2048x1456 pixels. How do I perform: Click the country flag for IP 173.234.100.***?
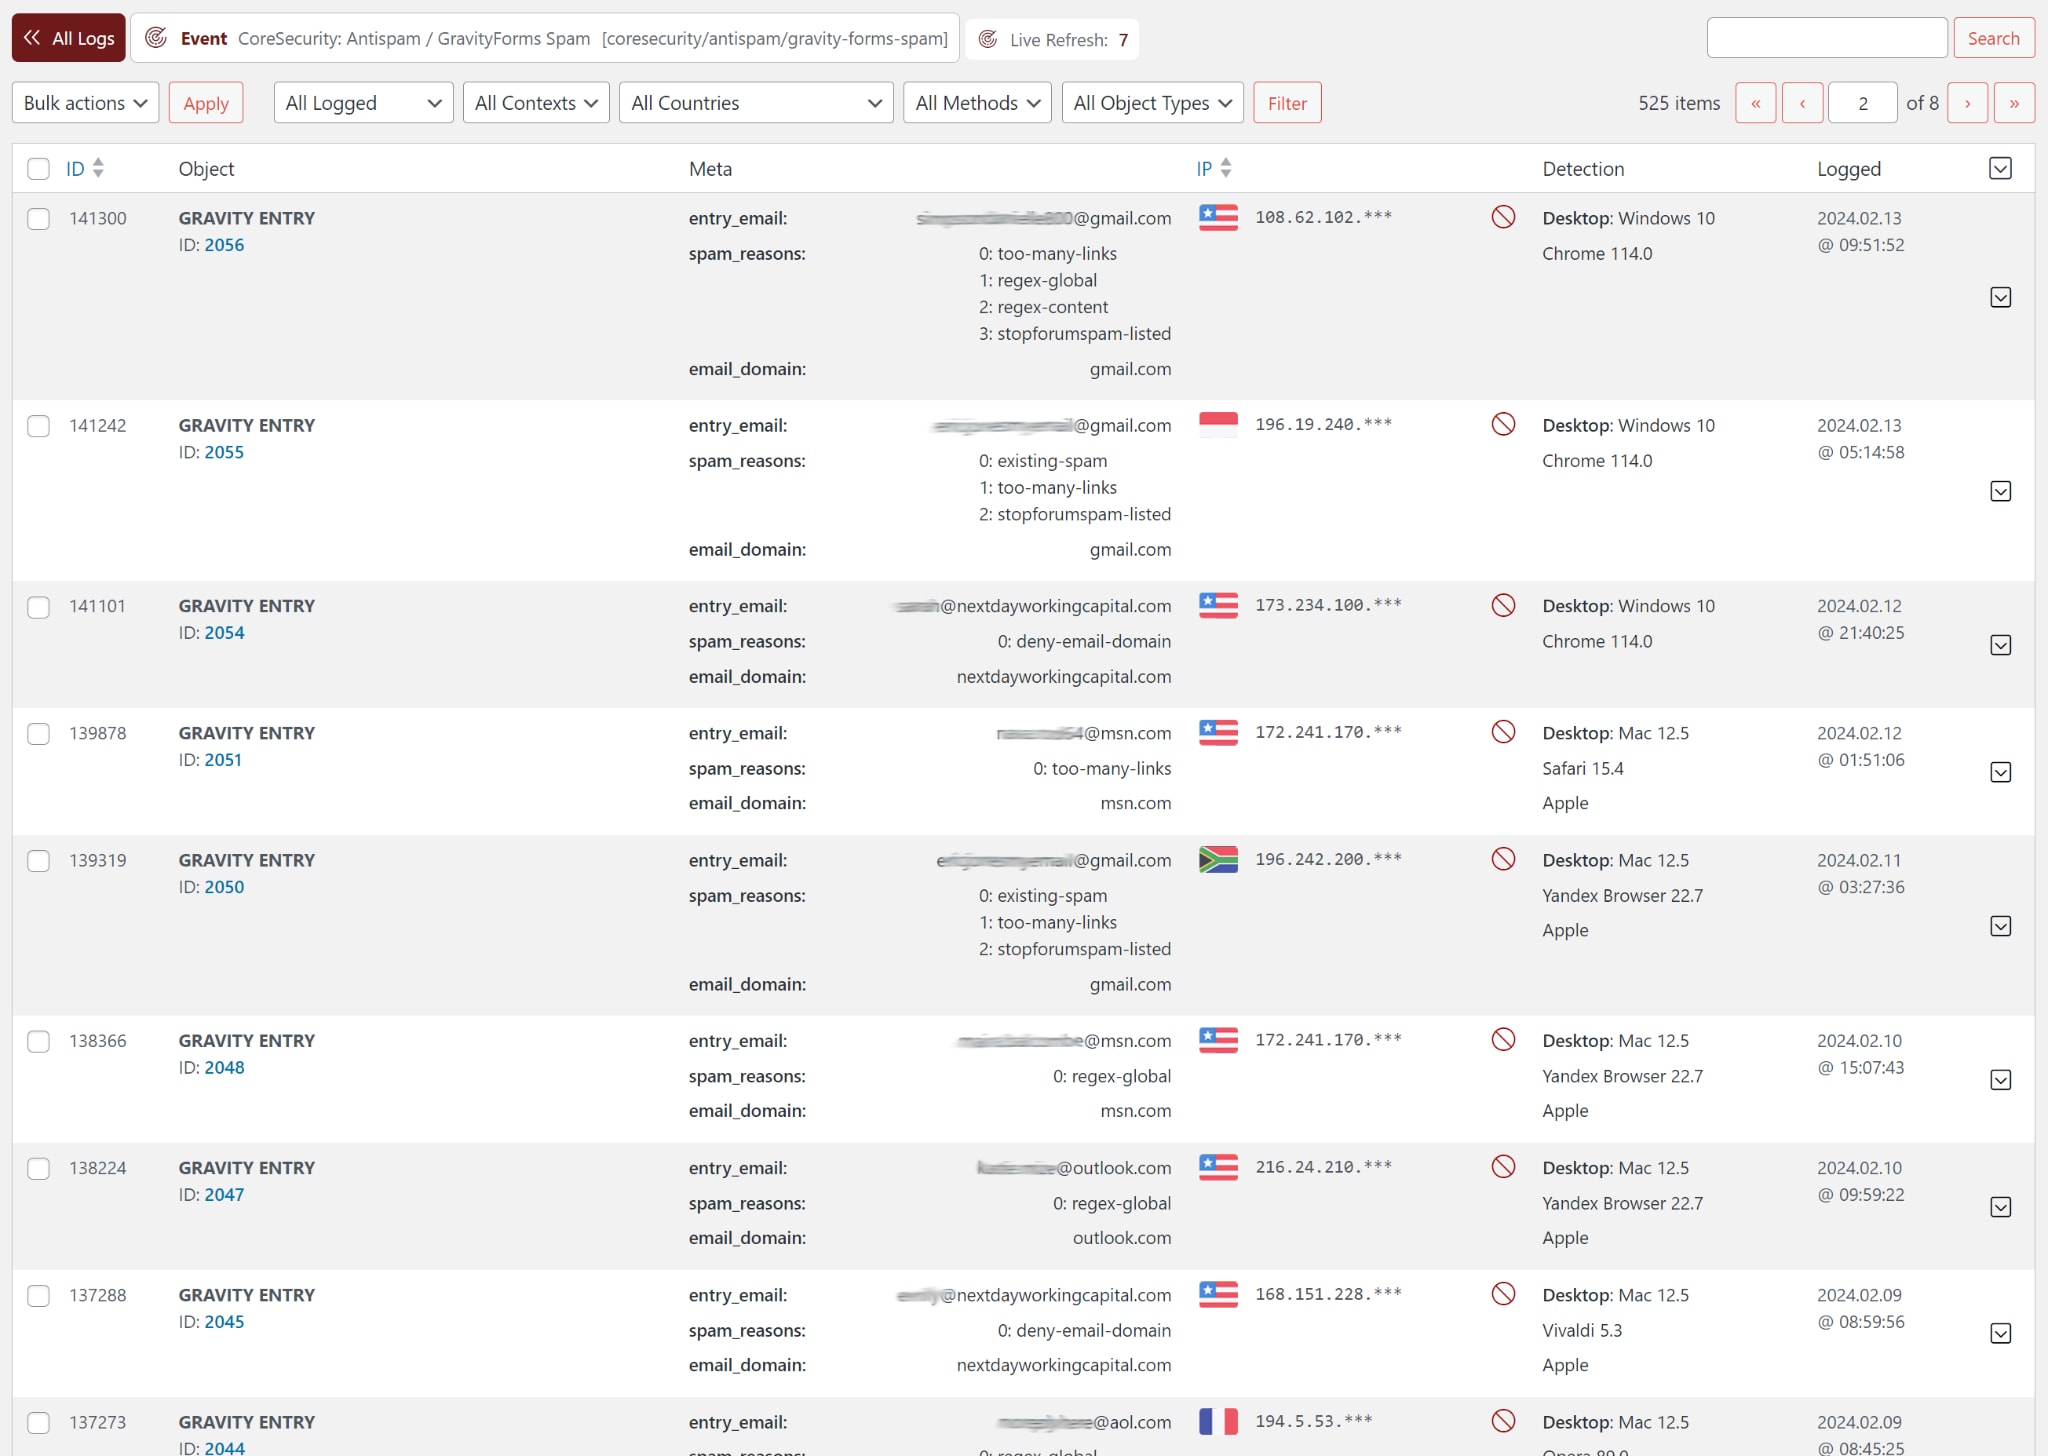click(x=1218, y=605)
